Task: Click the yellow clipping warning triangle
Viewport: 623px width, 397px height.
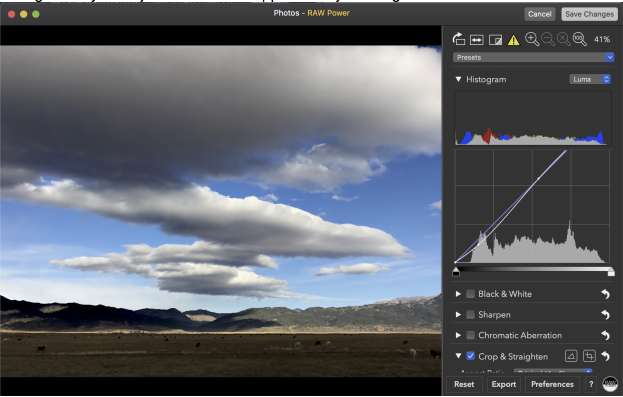Action: (x=513, y=40)
